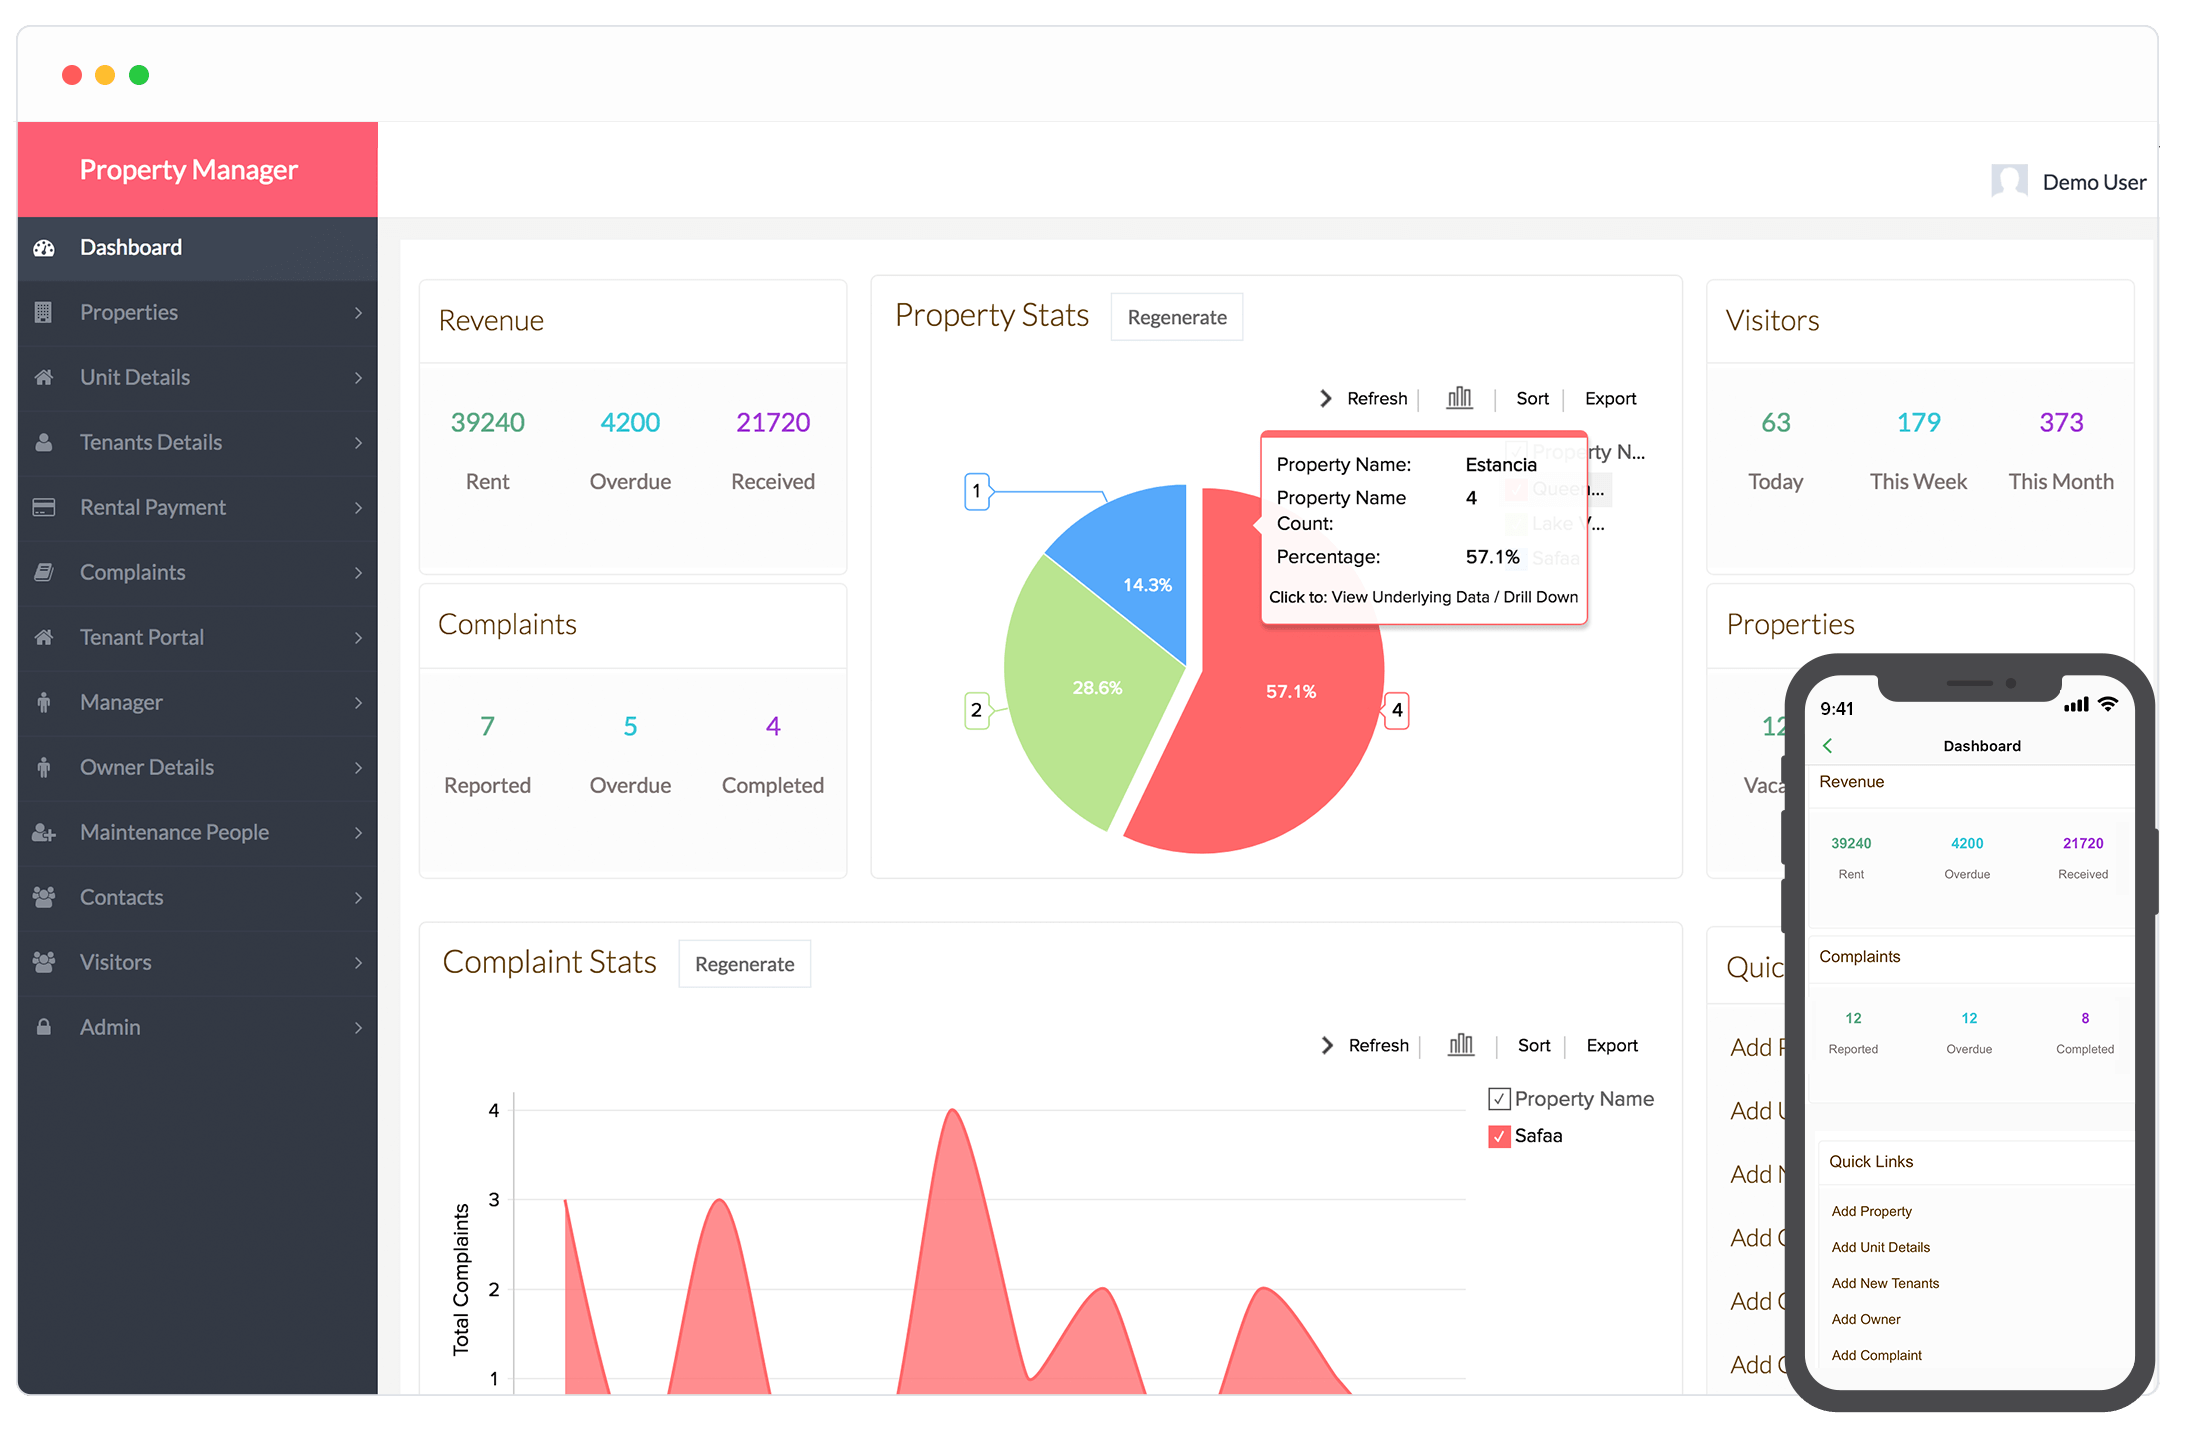The height and width of the screenshot is (1448, 2200).
Task: Toggle Demo User account menu
Action: coord(2069,179)
